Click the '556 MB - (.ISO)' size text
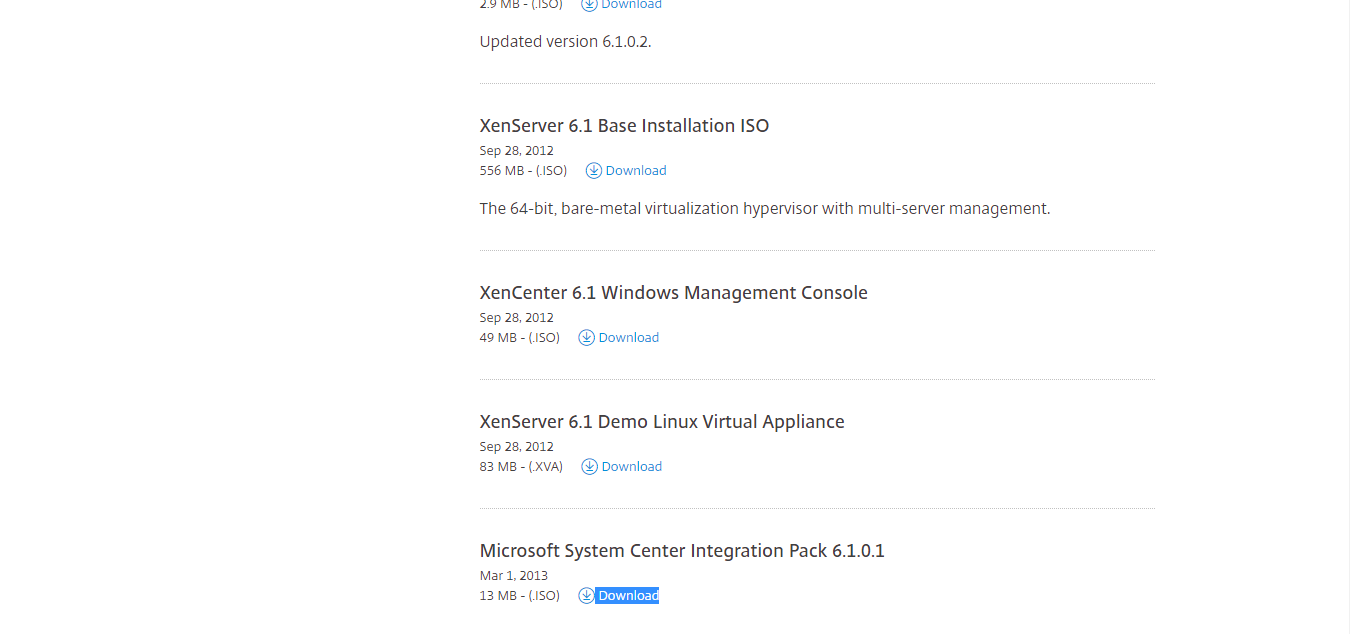Screen dimensions: 1350x634 (x=523, y=170)
